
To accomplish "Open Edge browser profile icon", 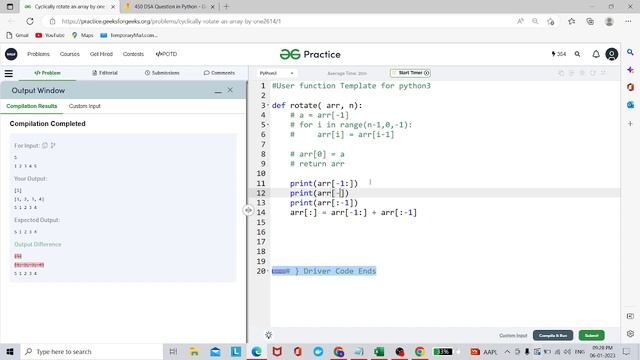I will [x=609, y=21].
